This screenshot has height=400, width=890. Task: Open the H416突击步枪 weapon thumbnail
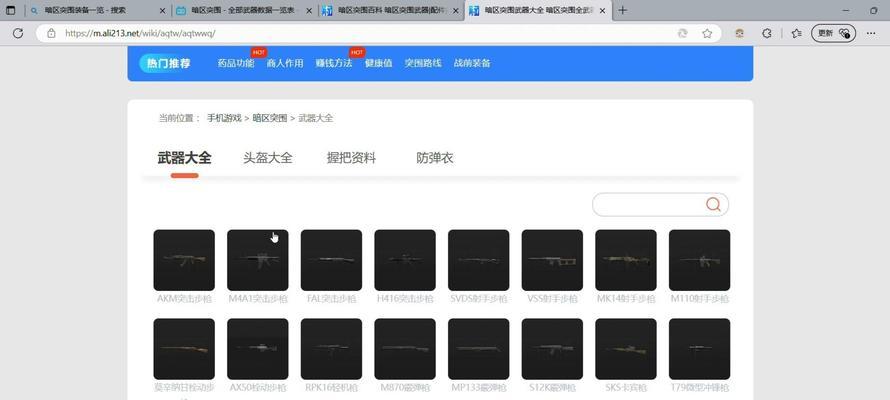405,260
